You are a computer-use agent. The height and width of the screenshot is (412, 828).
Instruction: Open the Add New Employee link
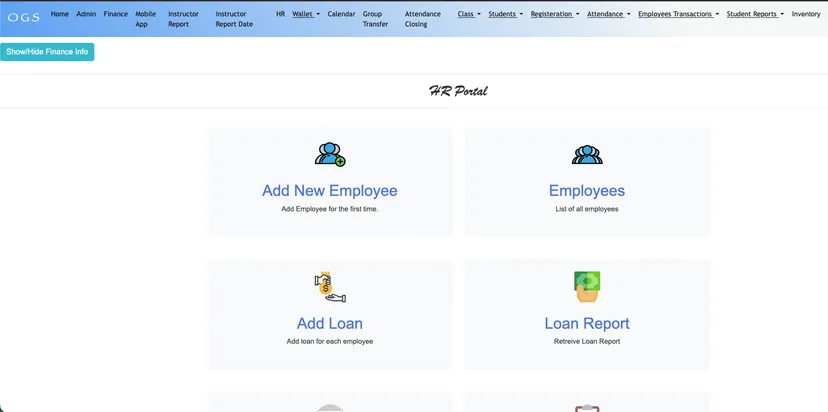[x=330, y=191]
